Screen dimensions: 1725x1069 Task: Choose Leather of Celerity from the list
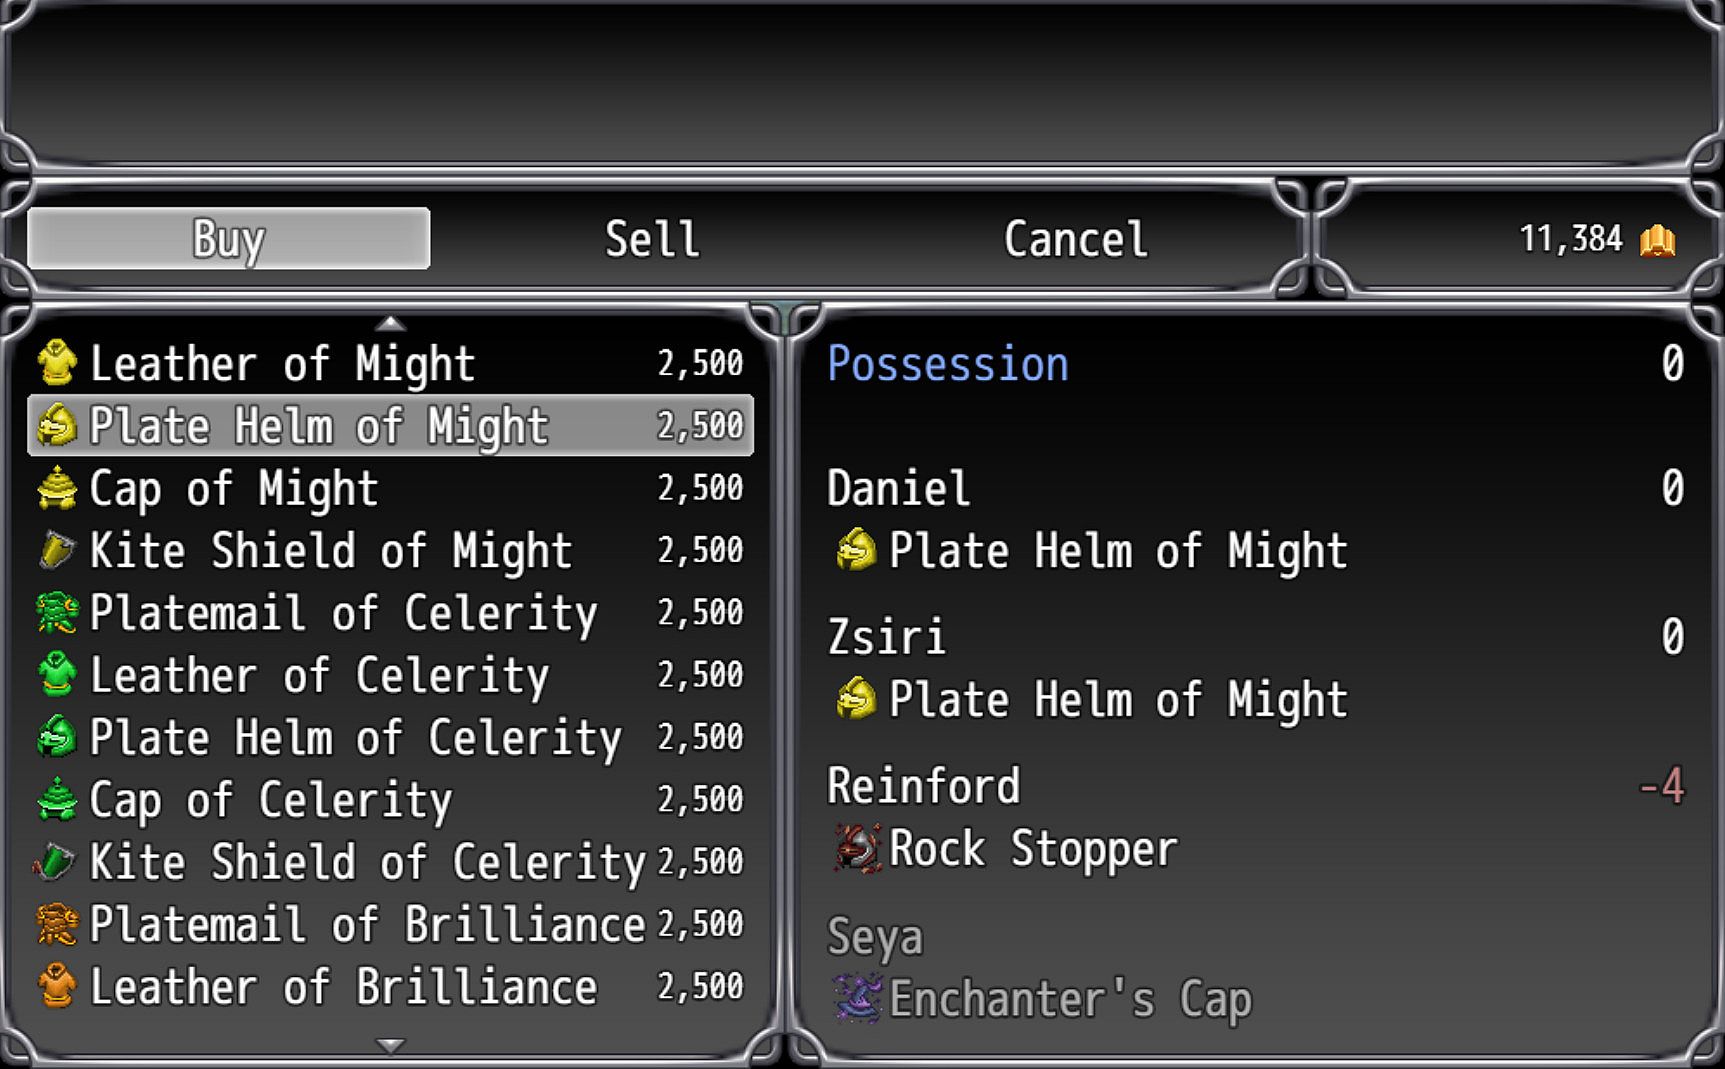tap(319, 675)
